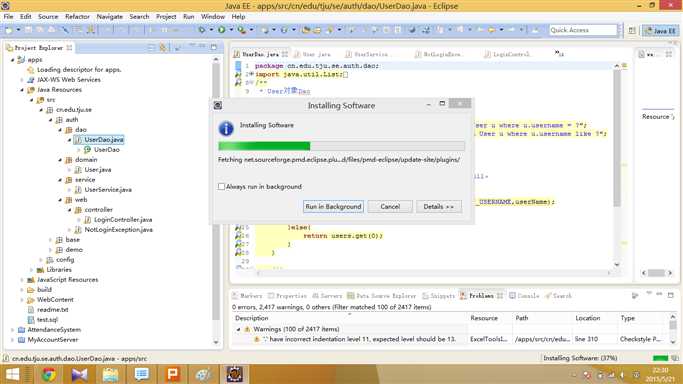Click the Open Perspective icon beside Java EE

[x=632, y=30]
